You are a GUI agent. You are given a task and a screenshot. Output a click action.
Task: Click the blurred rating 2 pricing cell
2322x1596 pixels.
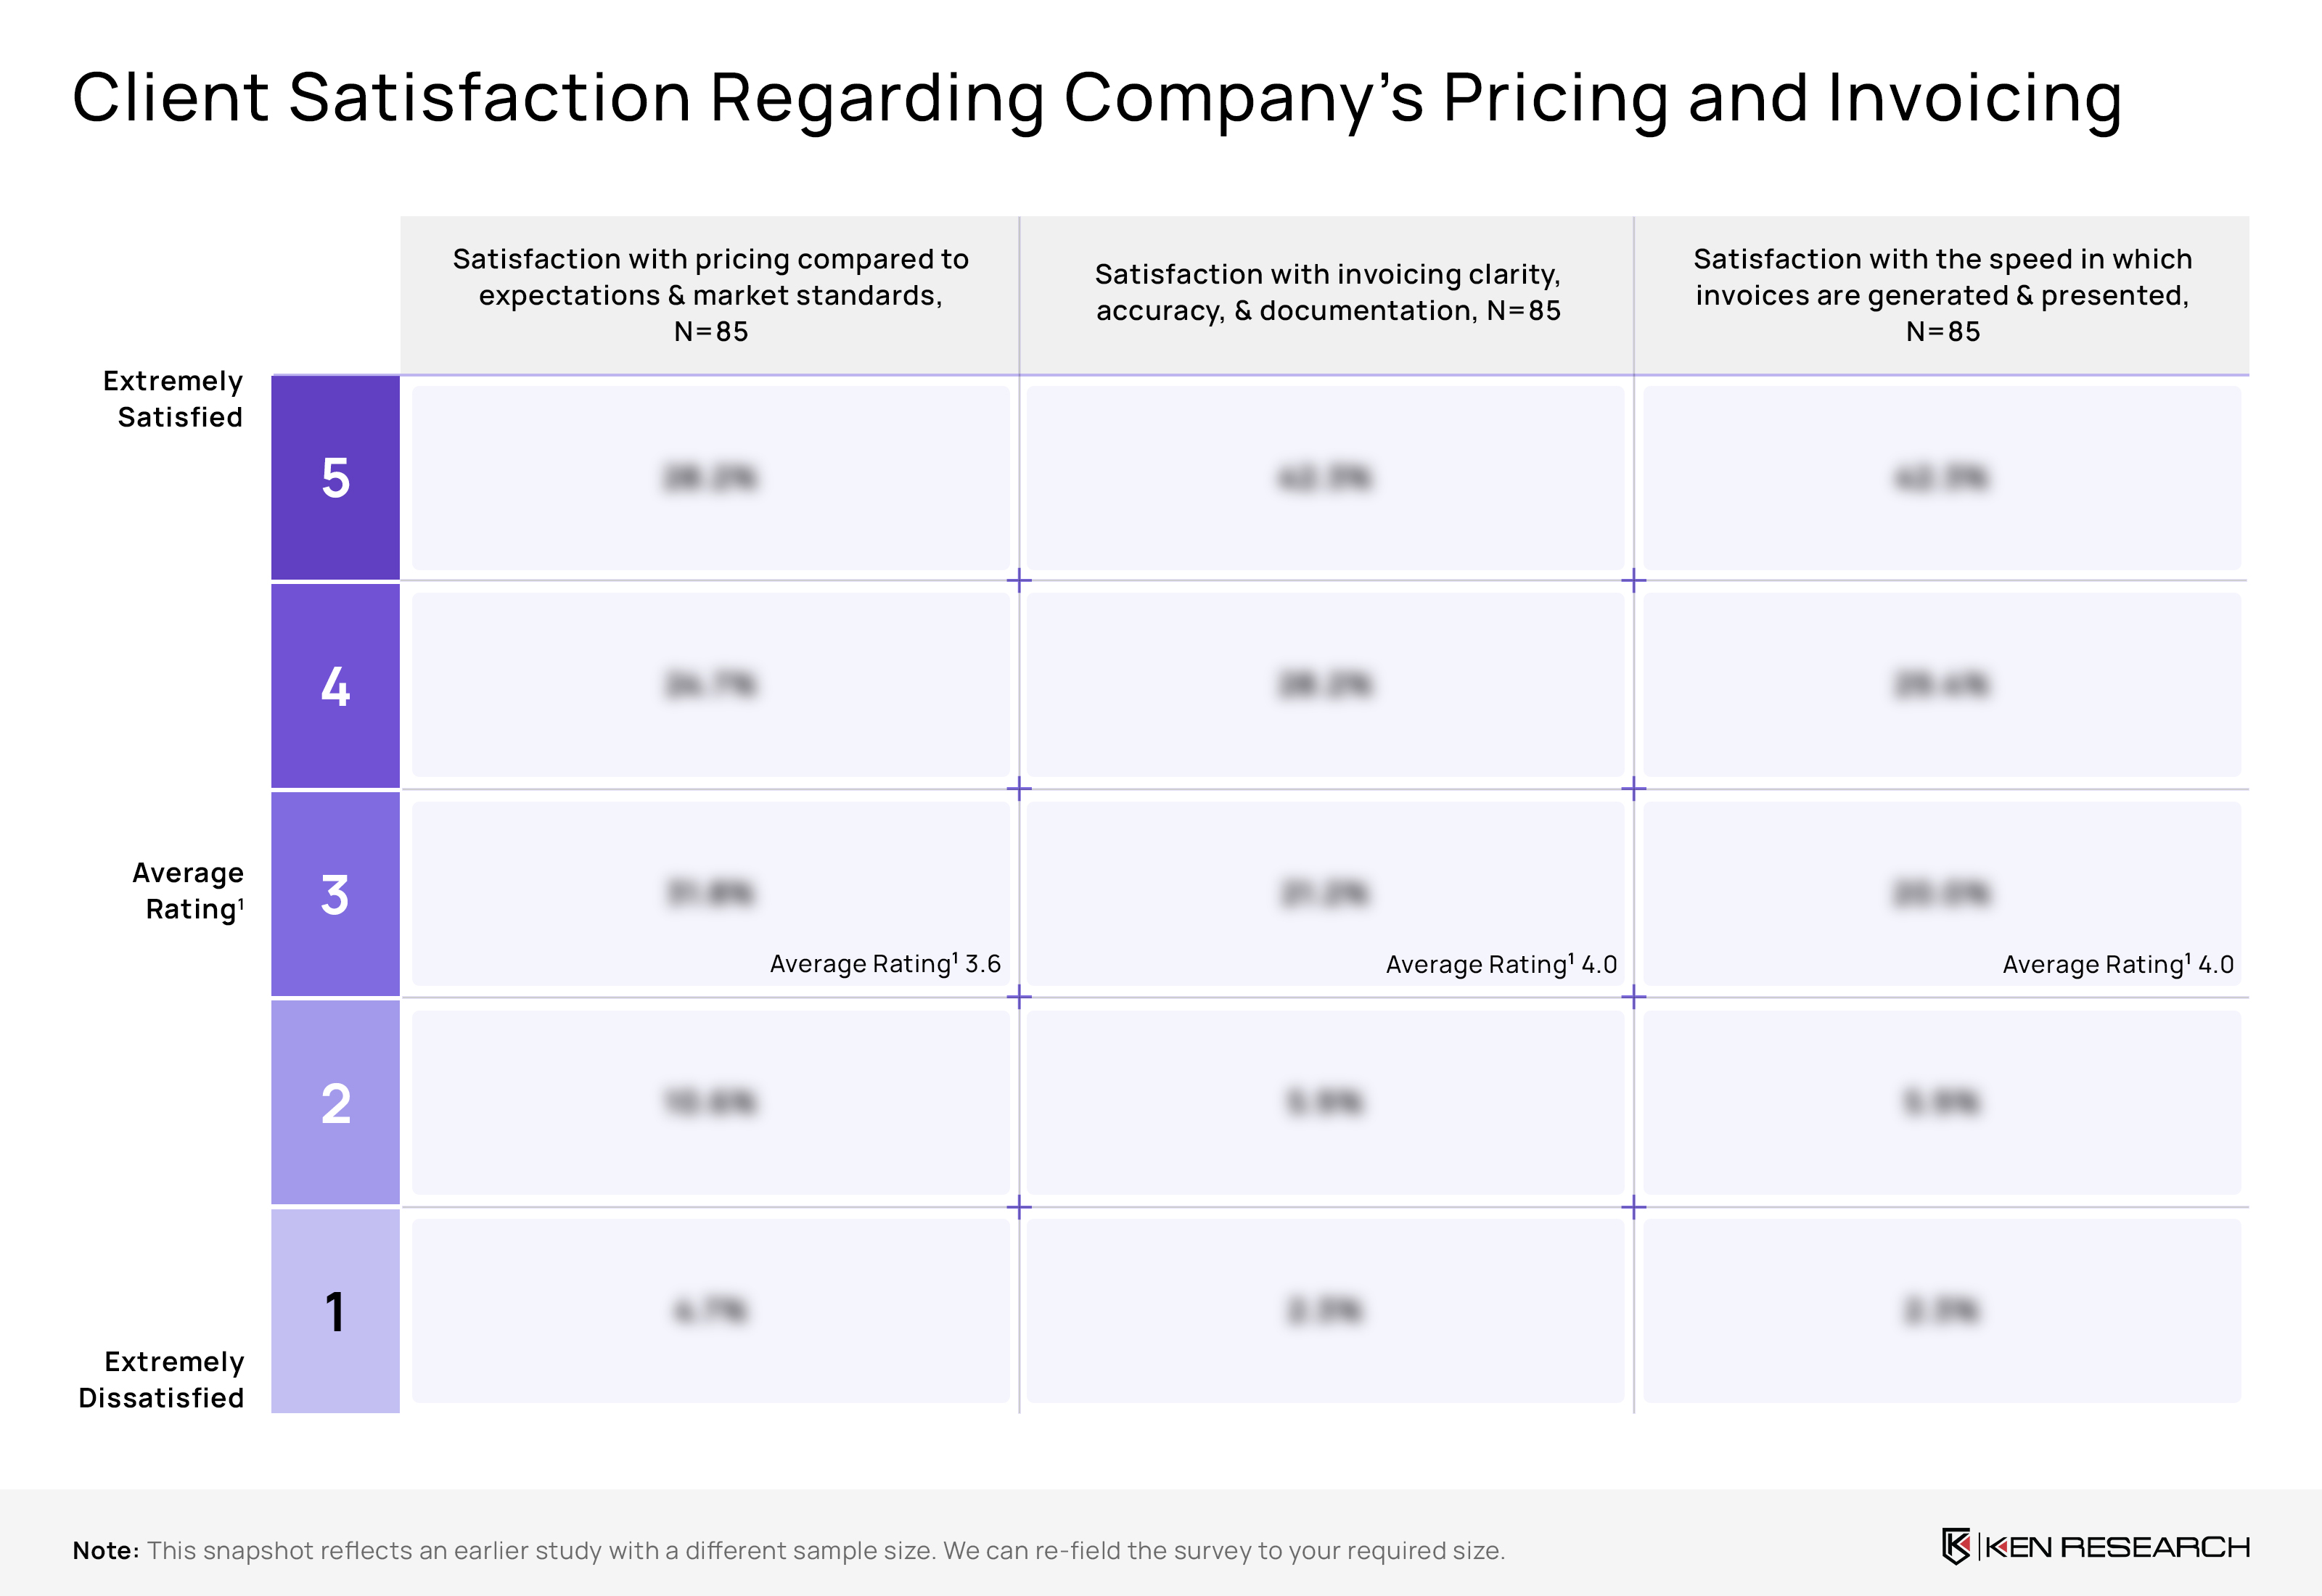coord(710,1102)
